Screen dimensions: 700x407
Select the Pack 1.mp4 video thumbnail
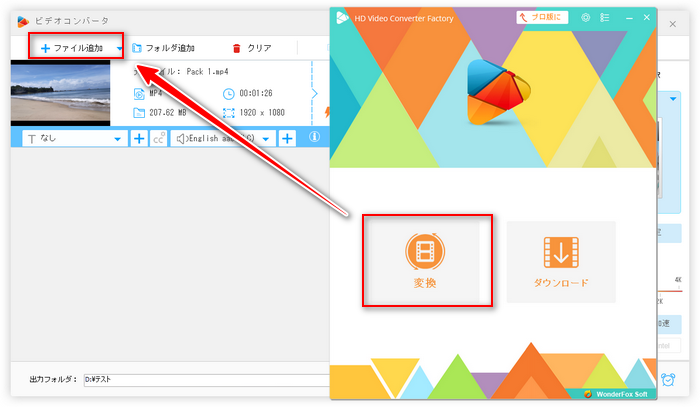(60, 93)
